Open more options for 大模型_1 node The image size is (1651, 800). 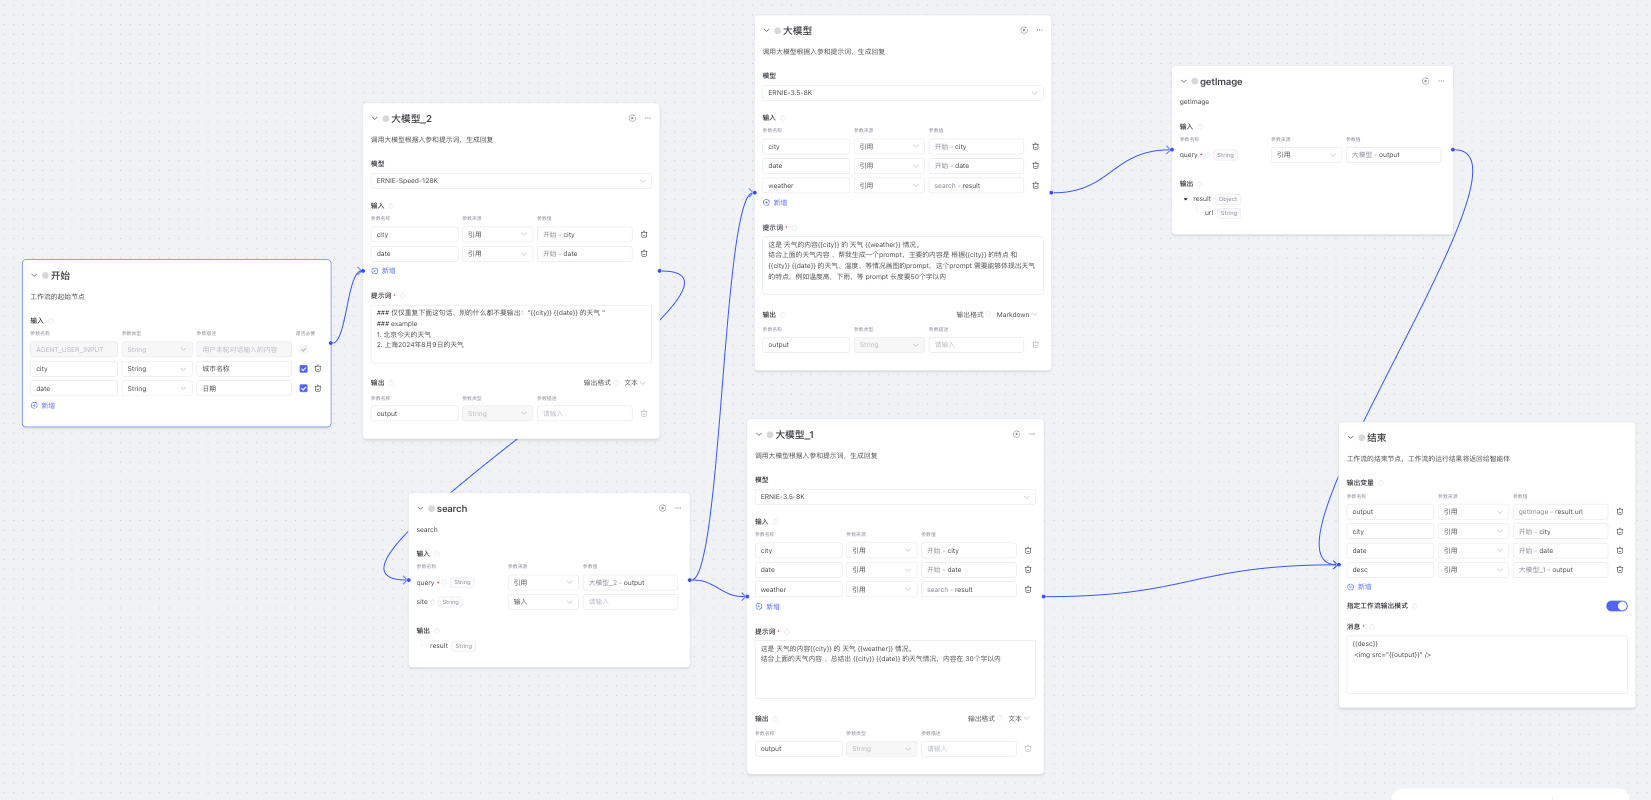[1032, 434]
